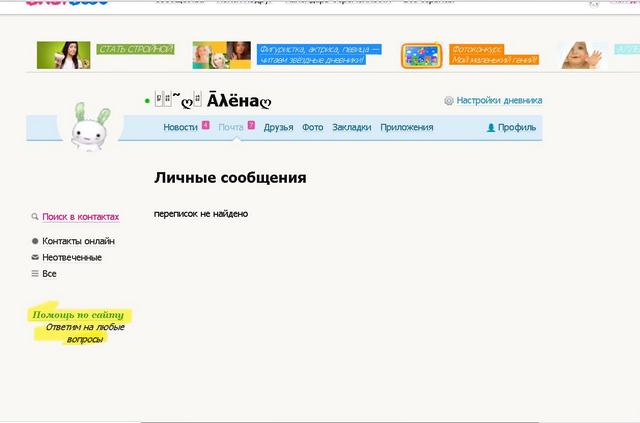Open Помощь по сайту help banner
Image resolution: width=640 pixels, height=423 pixels.
(x=78, y=315)
